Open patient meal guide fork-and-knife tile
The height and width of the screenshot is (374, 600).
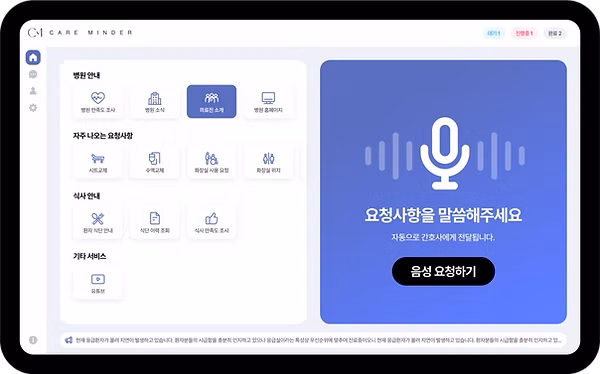[98, 222]
